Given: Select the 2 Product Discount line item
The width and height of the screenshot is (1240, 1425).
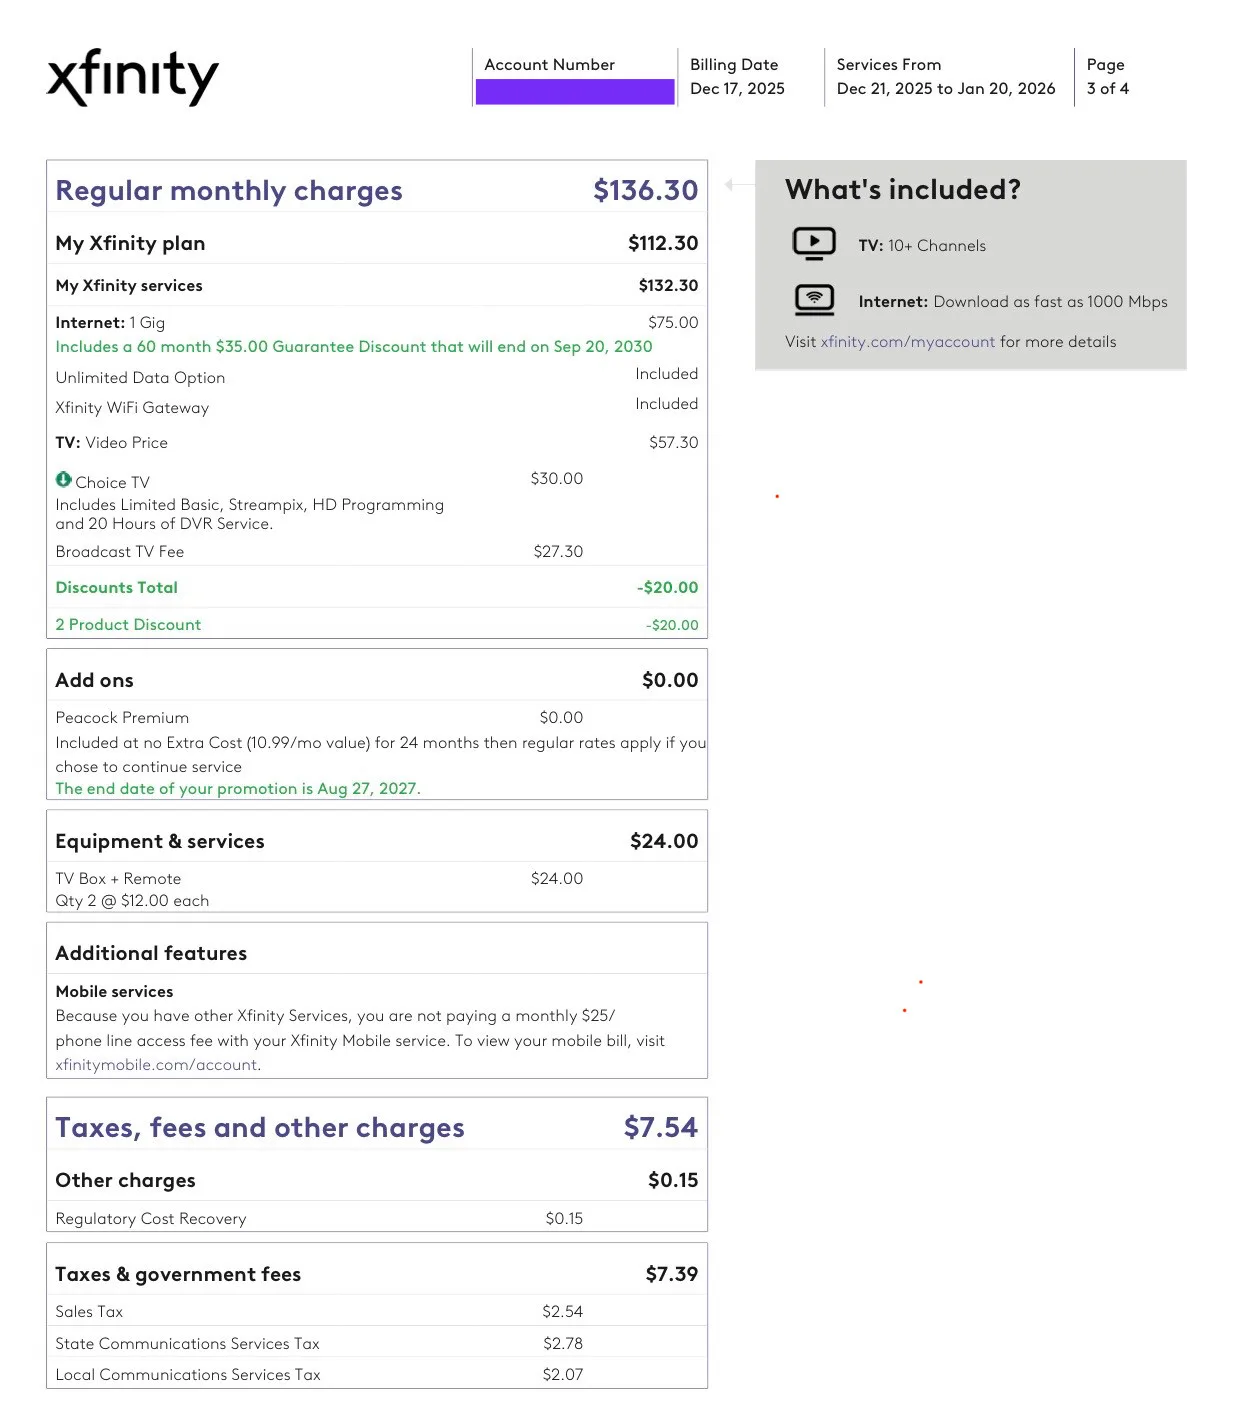Looking at the screenshot, I should pyautogui.click(x=128, y=624).
